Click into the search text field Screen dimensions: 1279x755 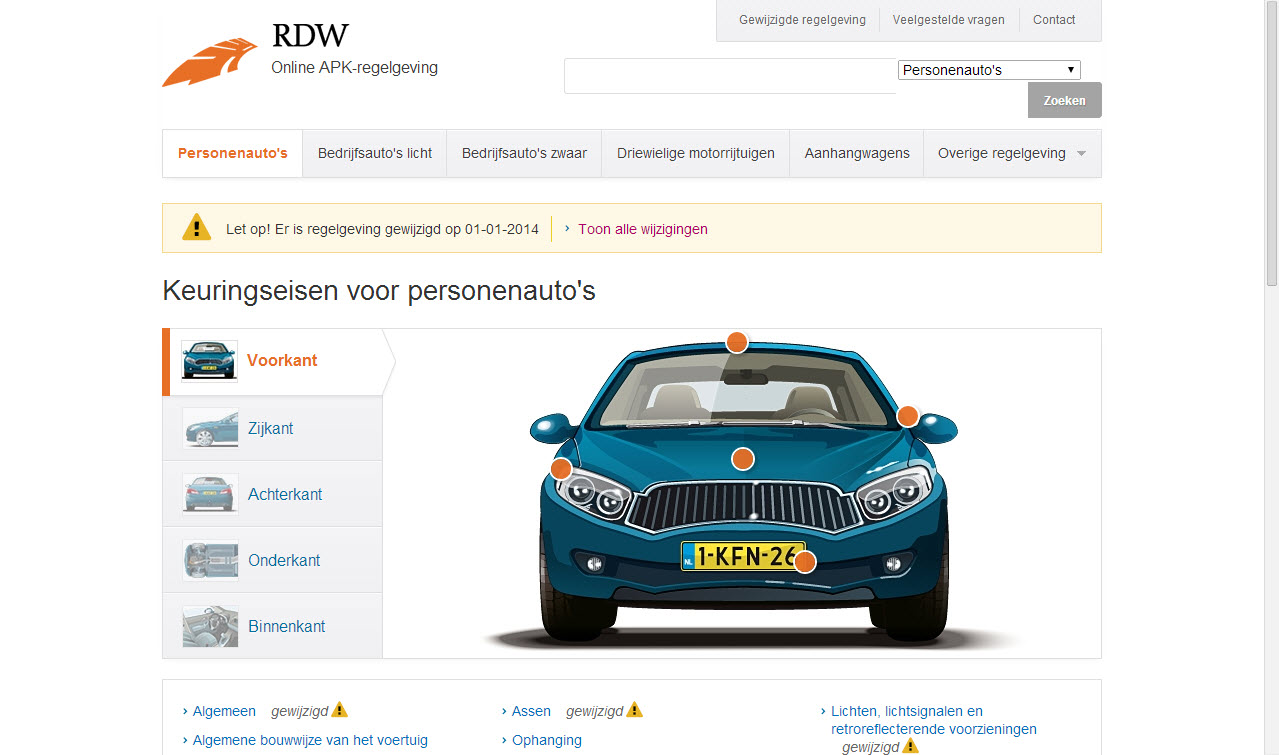pyautogui.click(x=730, y=76)
